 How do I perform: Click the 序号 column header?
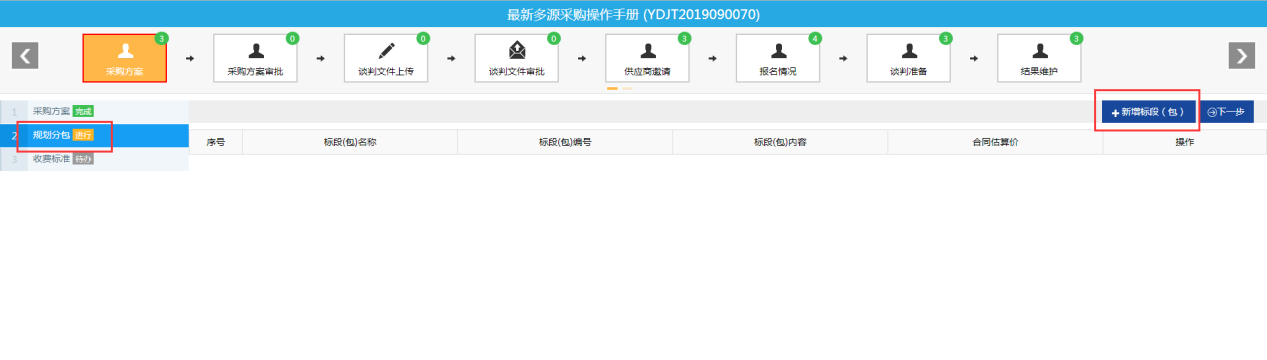[216, 143]
